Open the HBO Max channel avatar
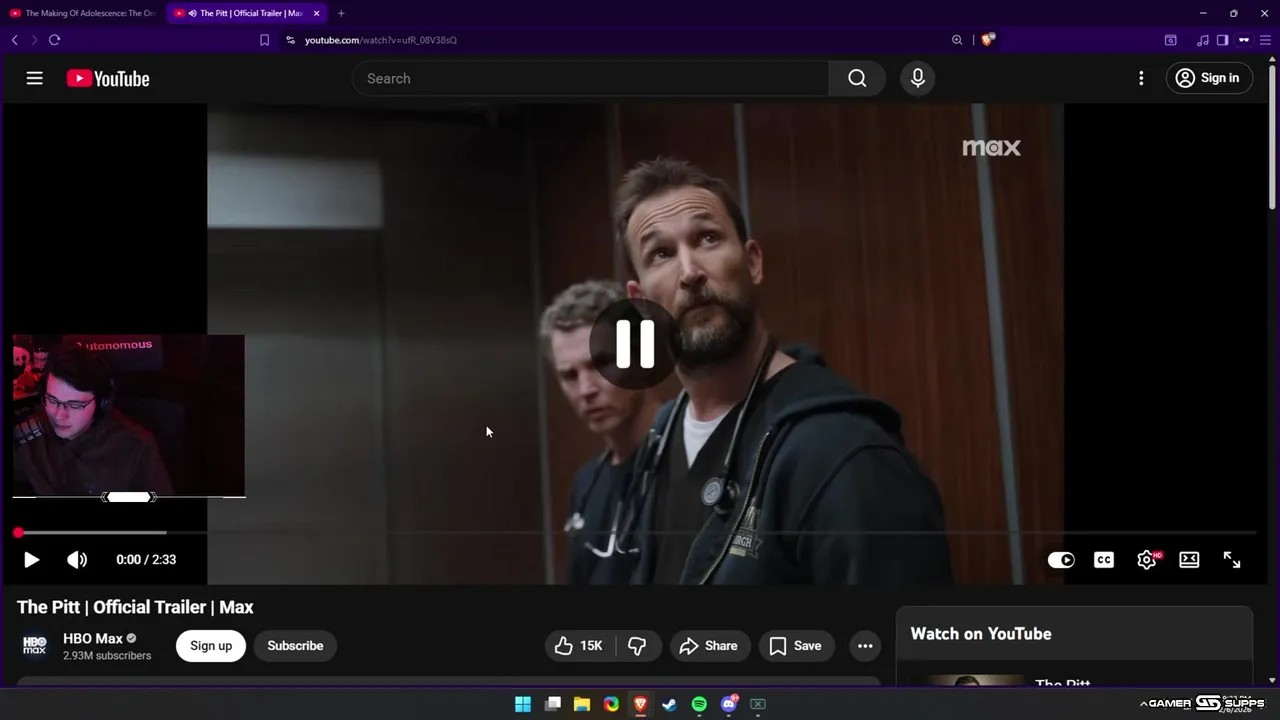Screen dimensions: 1280x720 coord(35,645)
